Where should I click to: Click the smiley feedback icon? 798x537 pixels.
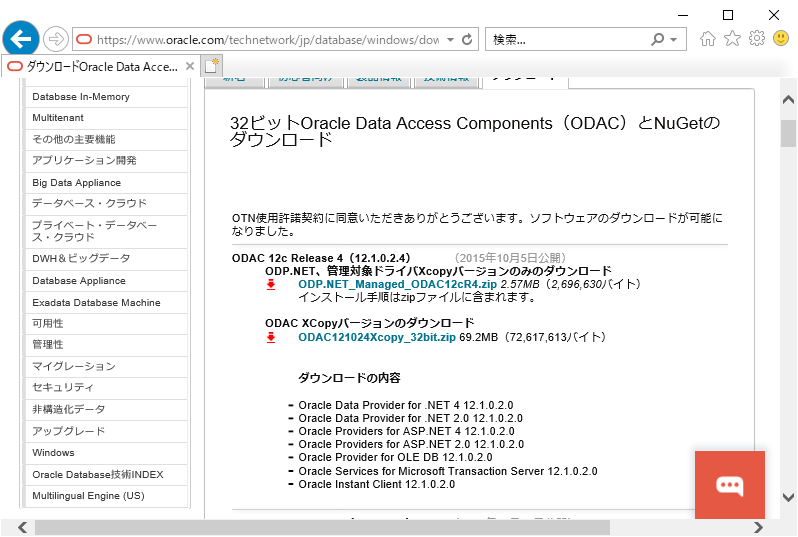click(781, 38)
